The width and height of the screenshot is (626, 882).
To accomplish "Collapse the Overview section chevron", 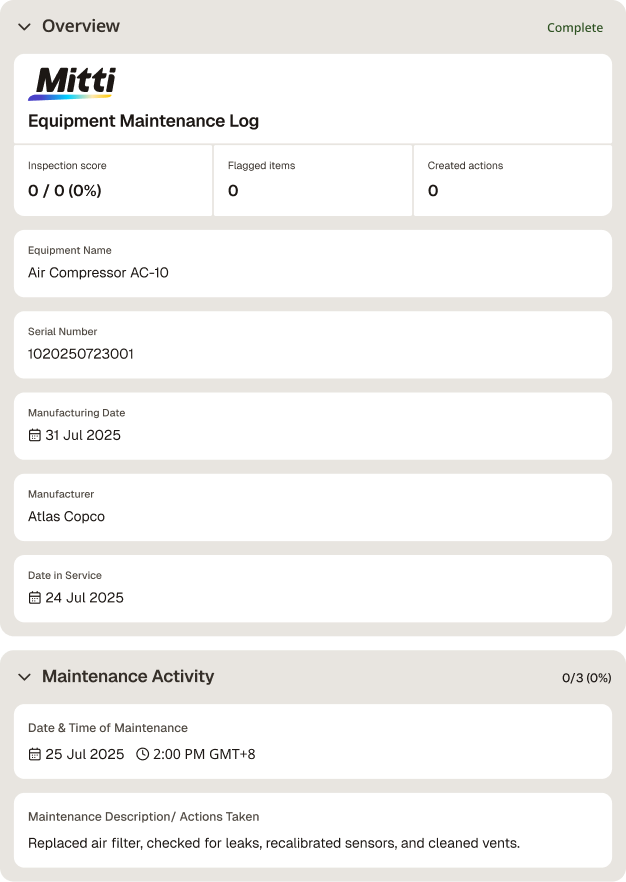I will (24, 26).
